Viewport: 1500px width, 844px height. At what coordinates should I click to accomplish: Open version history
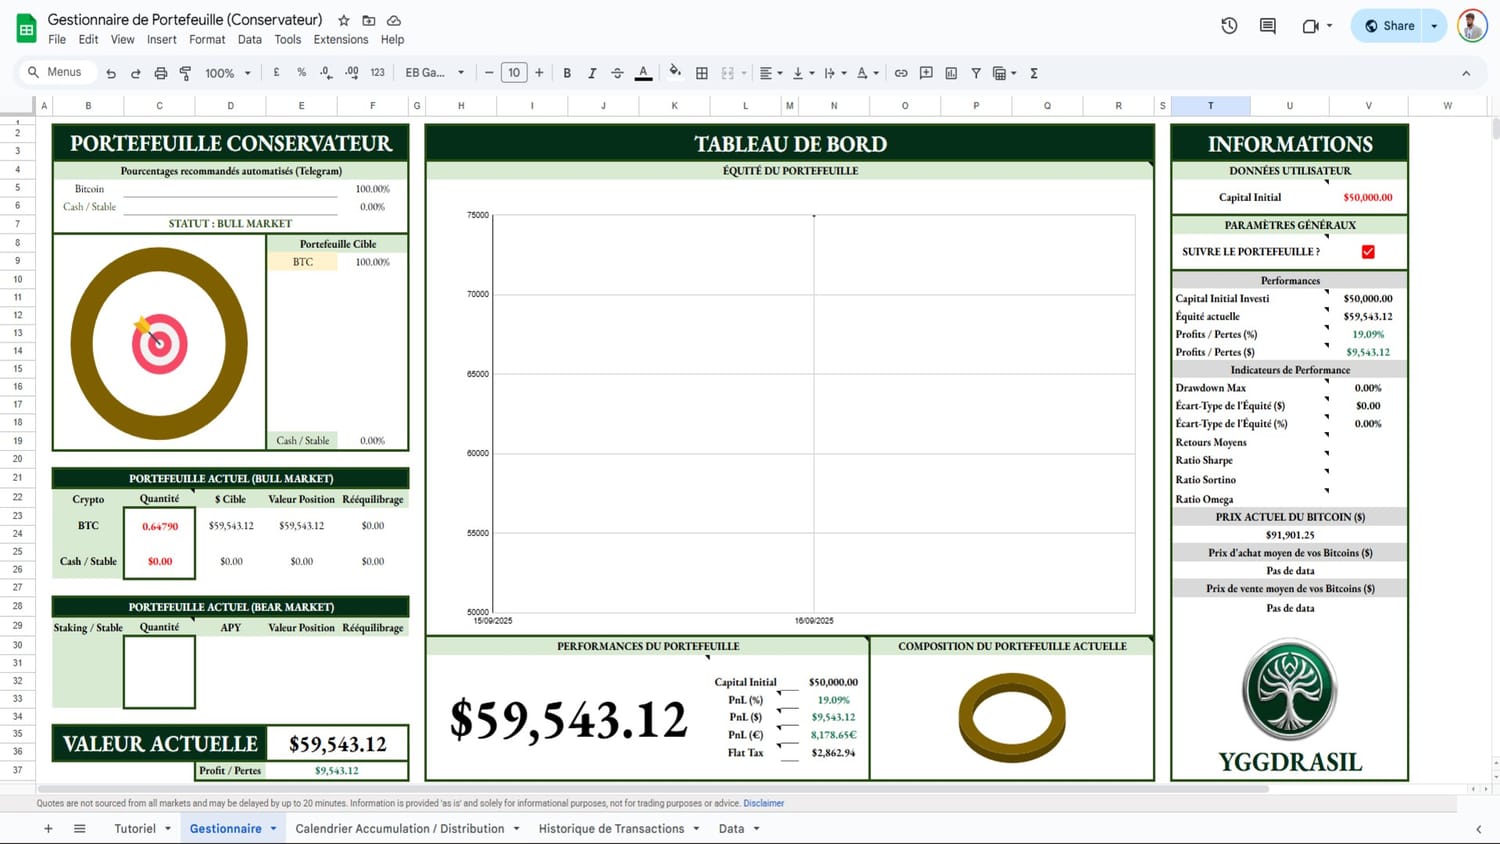(x=1229, y=26)
